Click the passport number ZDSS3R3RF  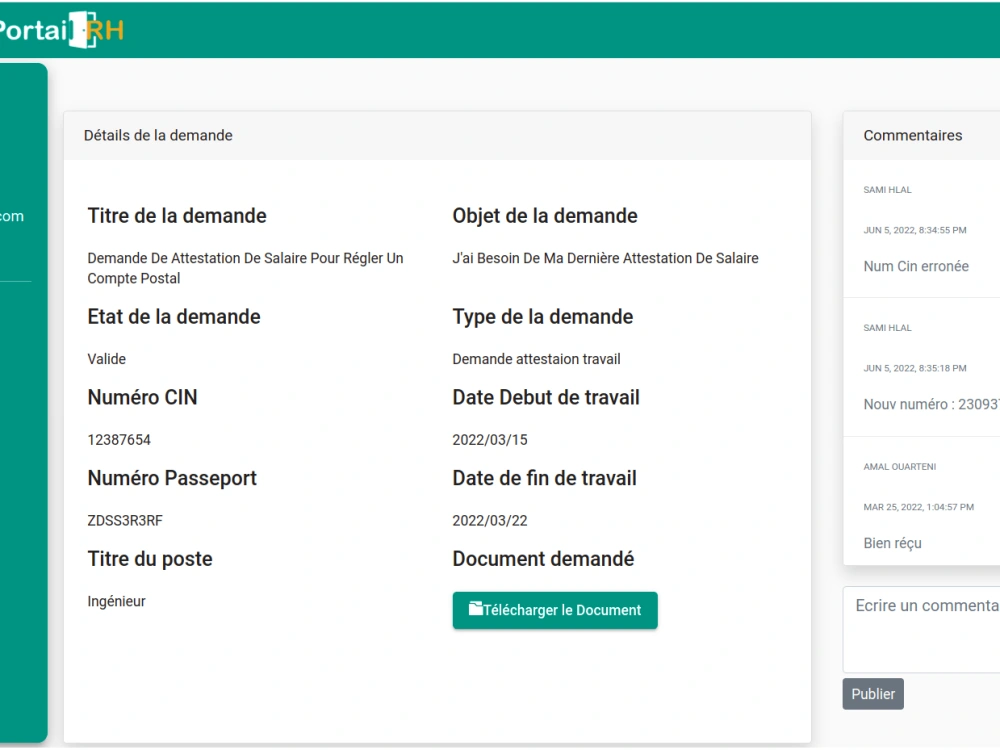(x=125, y=521)
